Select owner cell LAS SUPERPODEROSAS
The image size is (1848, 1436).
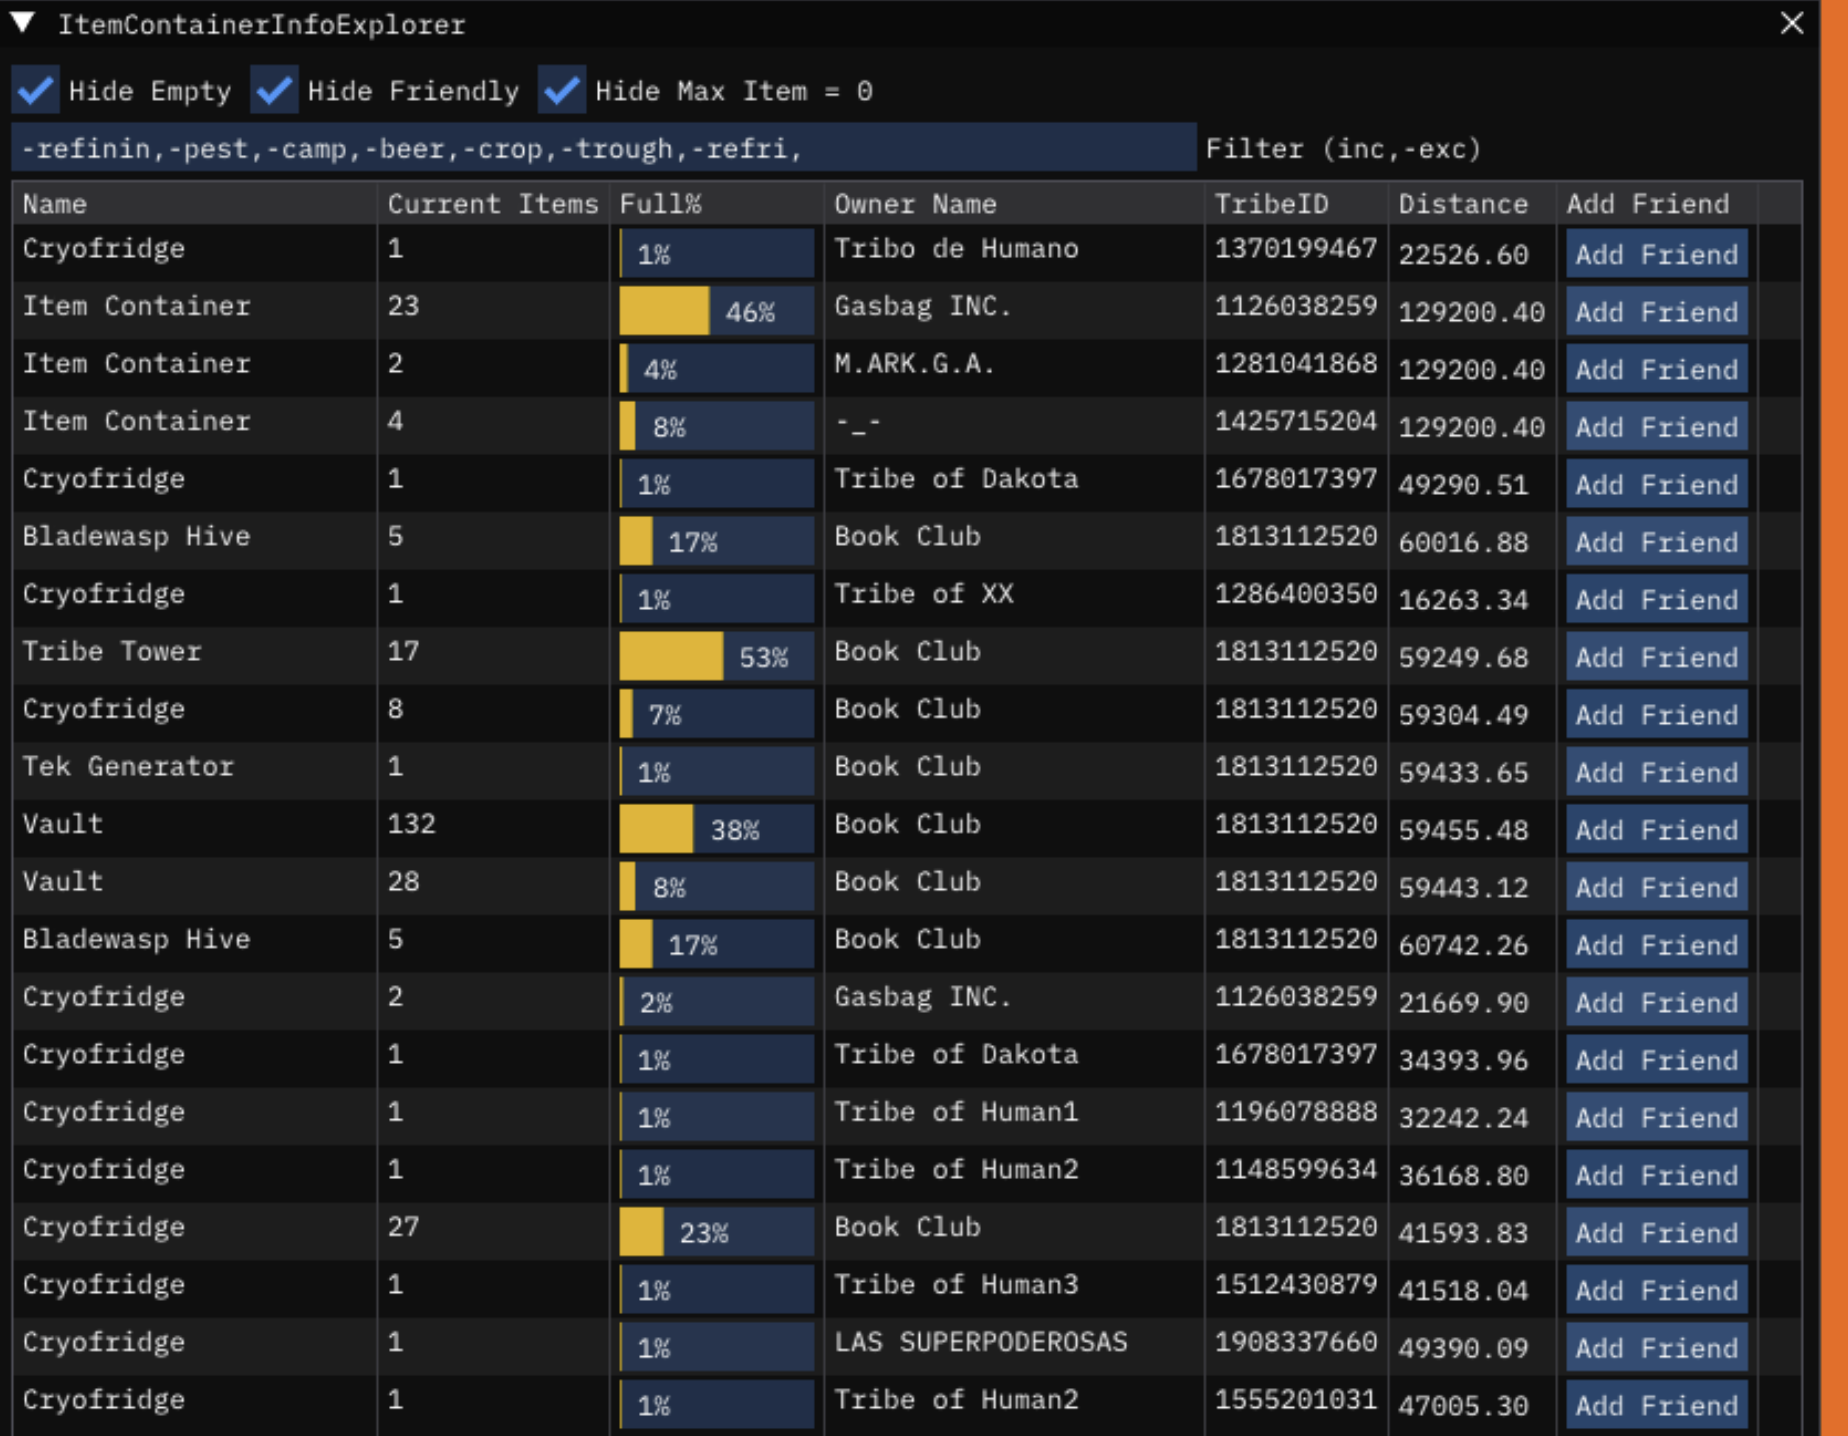(981, 1341)
